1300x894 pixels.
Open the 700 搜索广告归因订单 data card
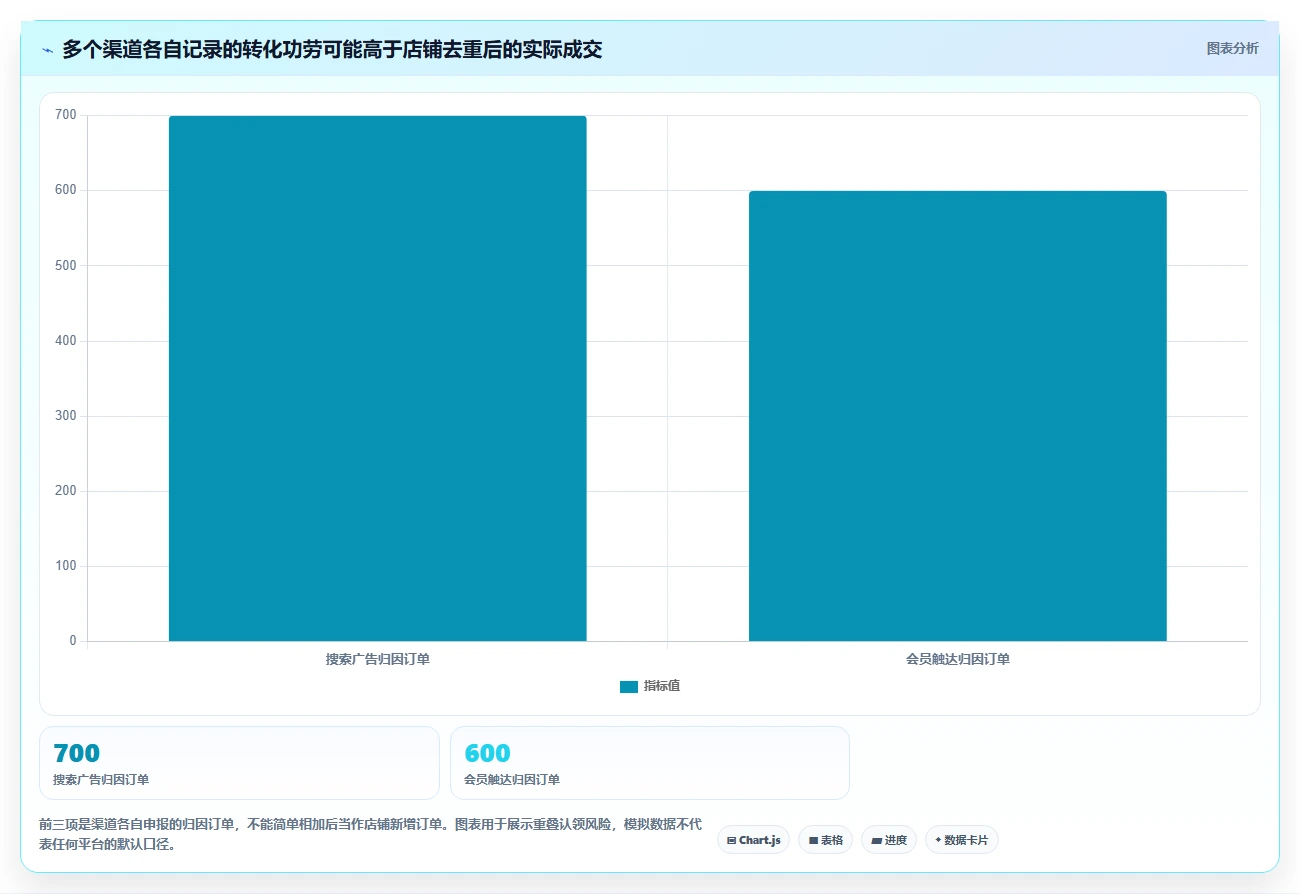click(239, 763)
